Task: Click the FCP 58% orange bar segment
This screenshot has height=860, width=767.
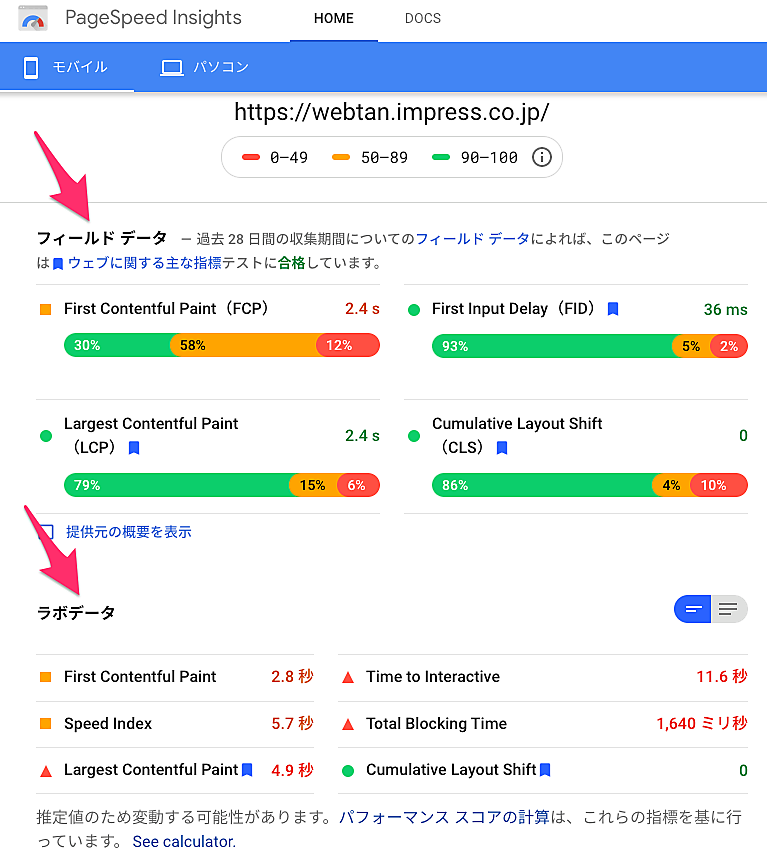Action: (243, 345)
